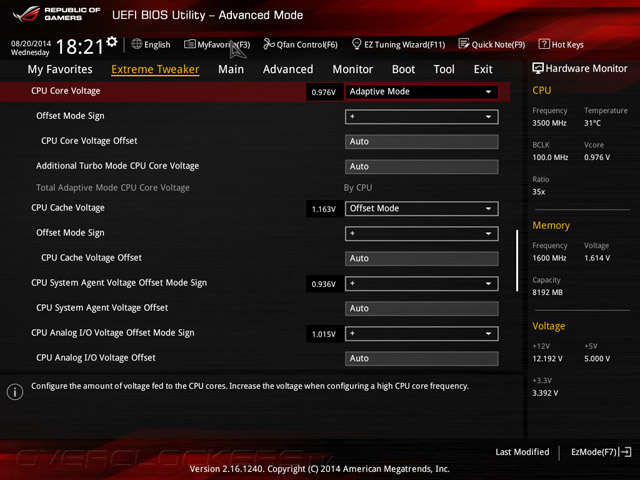Click the 100.0 MHz BCLK value
The image size is (640, 480).
coord(550,158)
